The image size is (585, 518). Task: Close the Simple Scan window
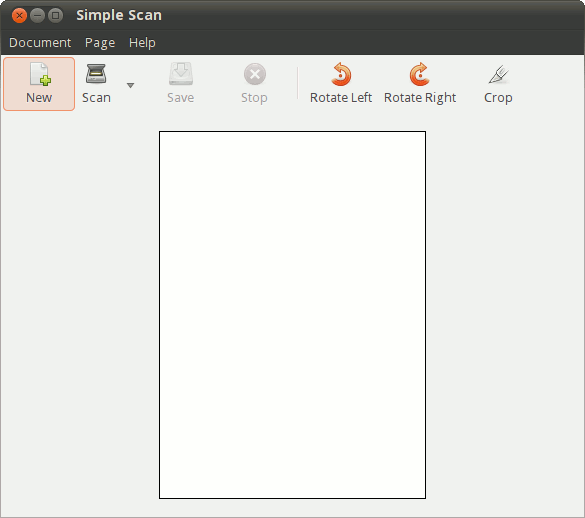click(x=19, y=16)
